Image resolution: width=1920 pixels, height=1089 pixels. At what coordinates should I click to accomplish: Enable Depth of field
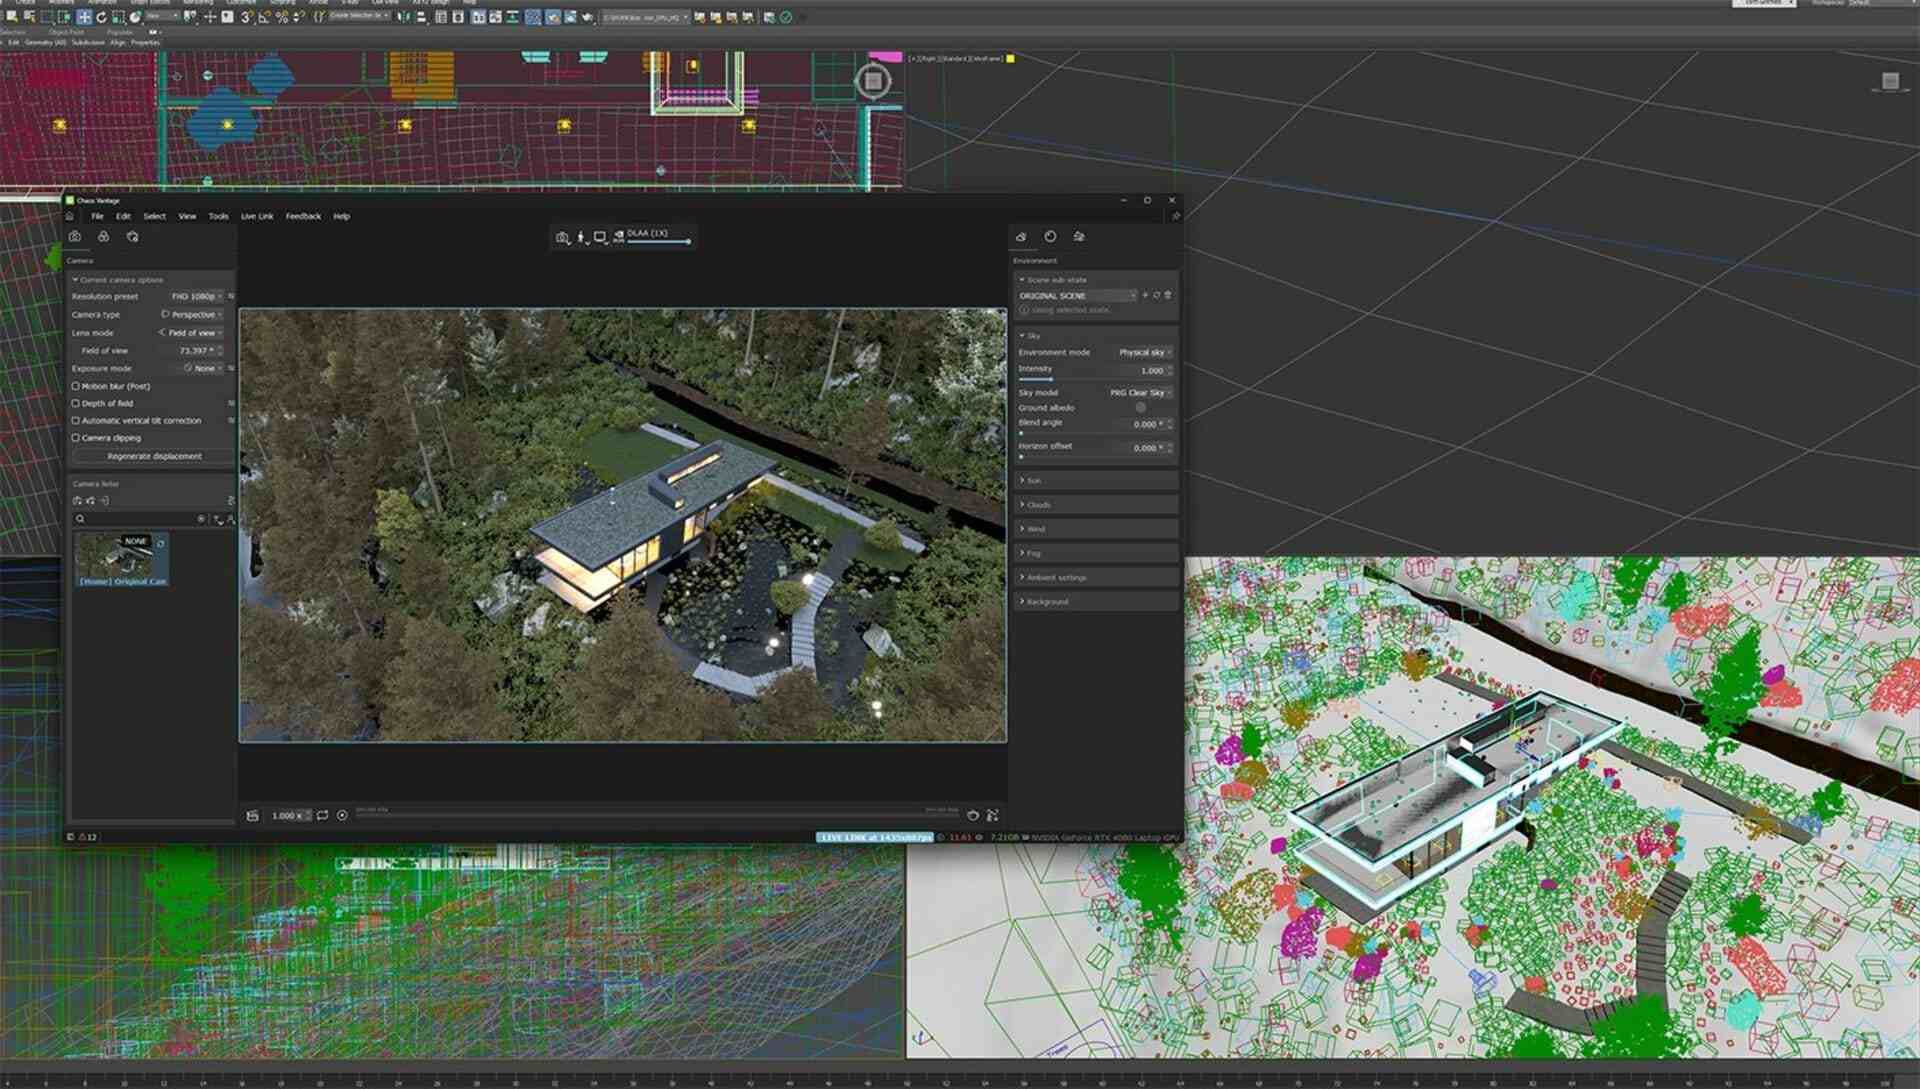click(76, 403)
